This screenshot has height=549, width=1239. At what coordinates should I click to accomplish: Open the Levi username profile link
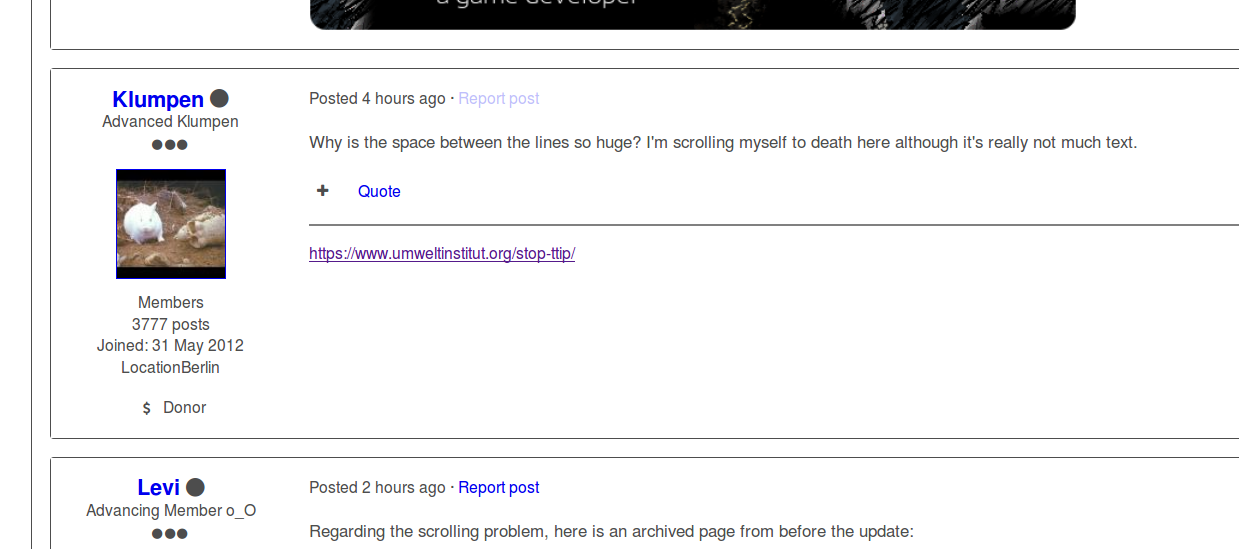[158, 488]
